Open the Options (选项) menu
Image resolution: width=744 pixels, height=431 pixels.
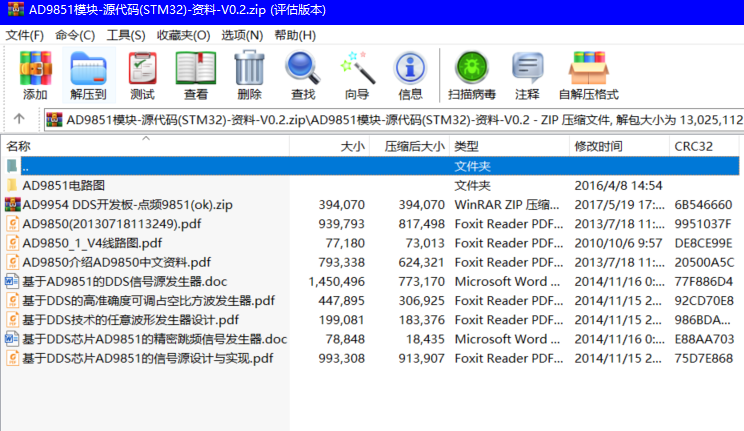tap(242, 35)
